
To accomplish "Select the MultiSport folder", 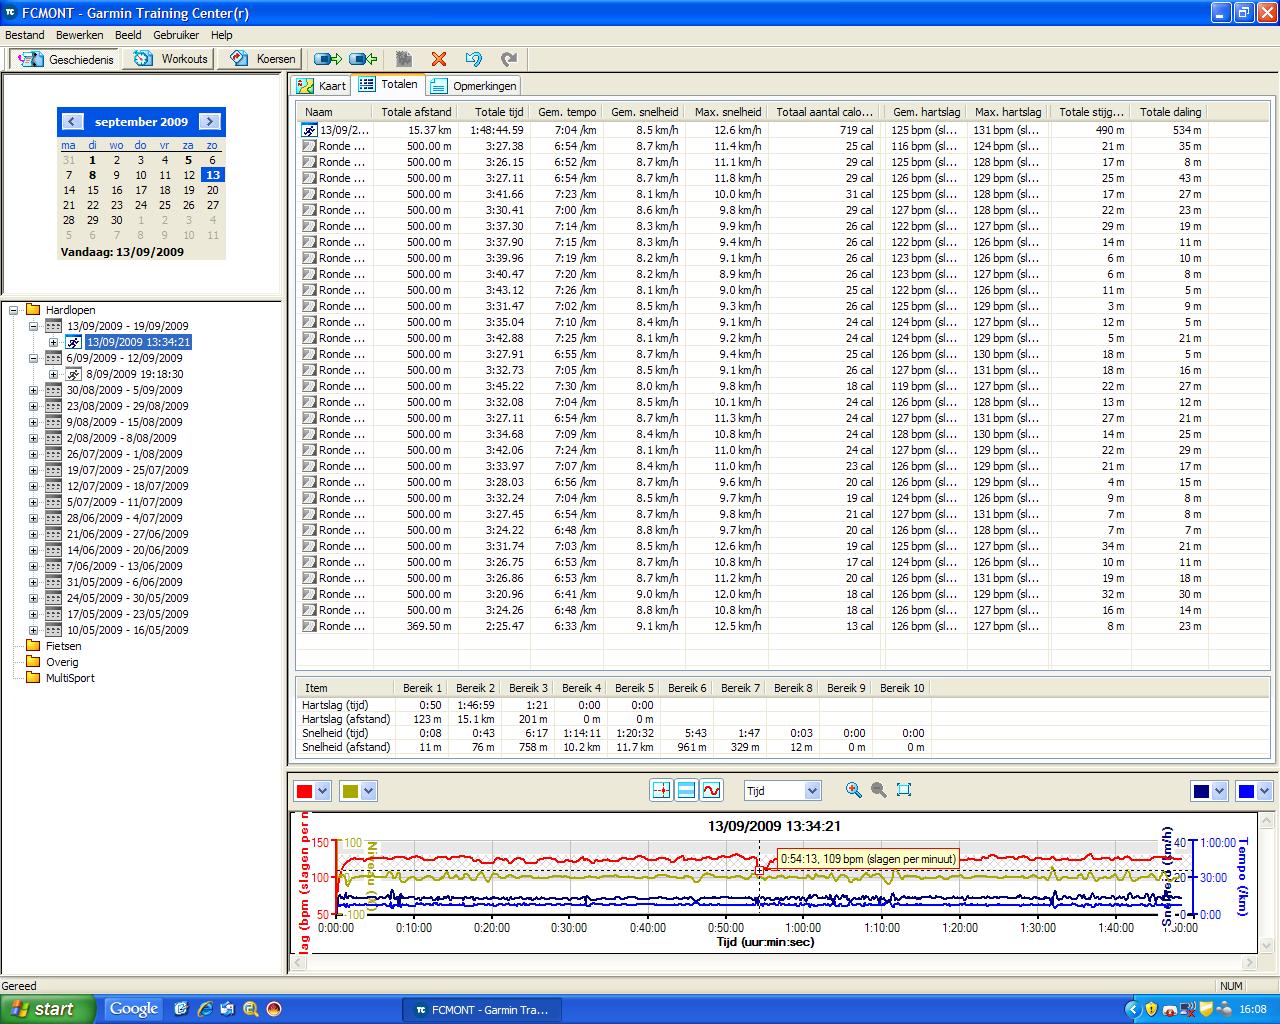I will coord(70,678).
